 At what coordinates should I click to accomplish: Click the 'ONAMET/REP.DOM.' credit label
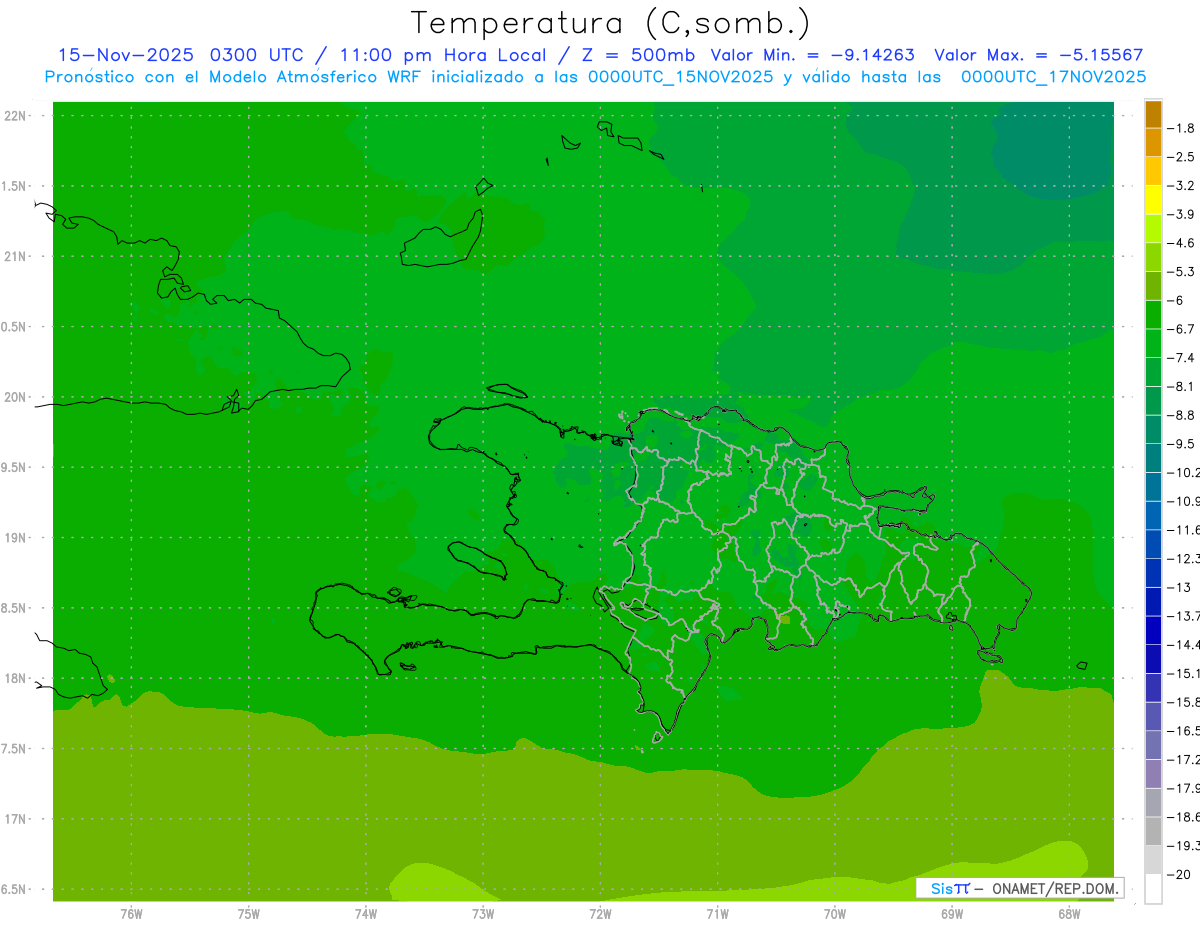[1054, 888]
